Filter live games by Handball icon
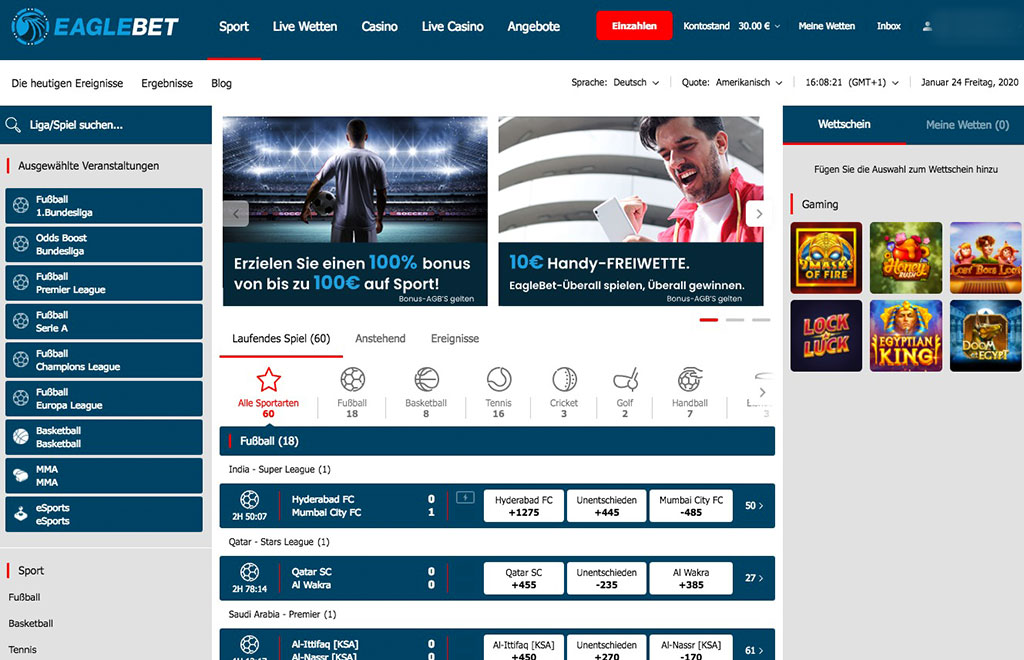The width and height of the screenshot is (1024, 660). tap(690, 379)
